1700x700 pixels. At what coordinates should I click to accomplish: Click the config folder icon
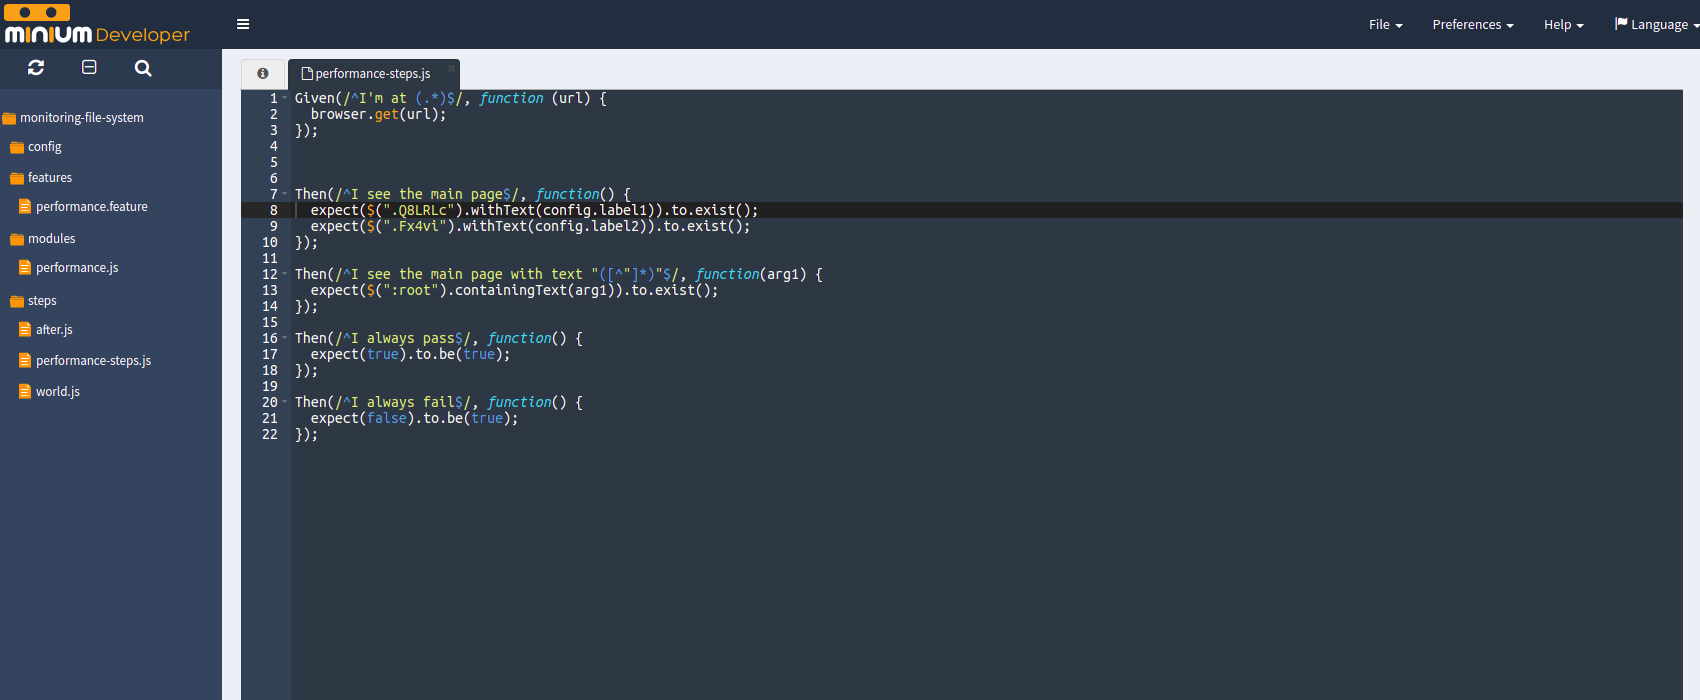(x=17, y=147)
